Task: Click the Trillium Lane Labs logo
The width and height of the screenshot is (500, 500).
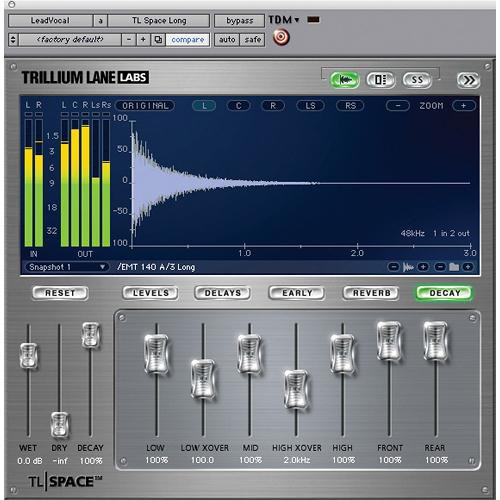Action: click(x=85, y=77)
